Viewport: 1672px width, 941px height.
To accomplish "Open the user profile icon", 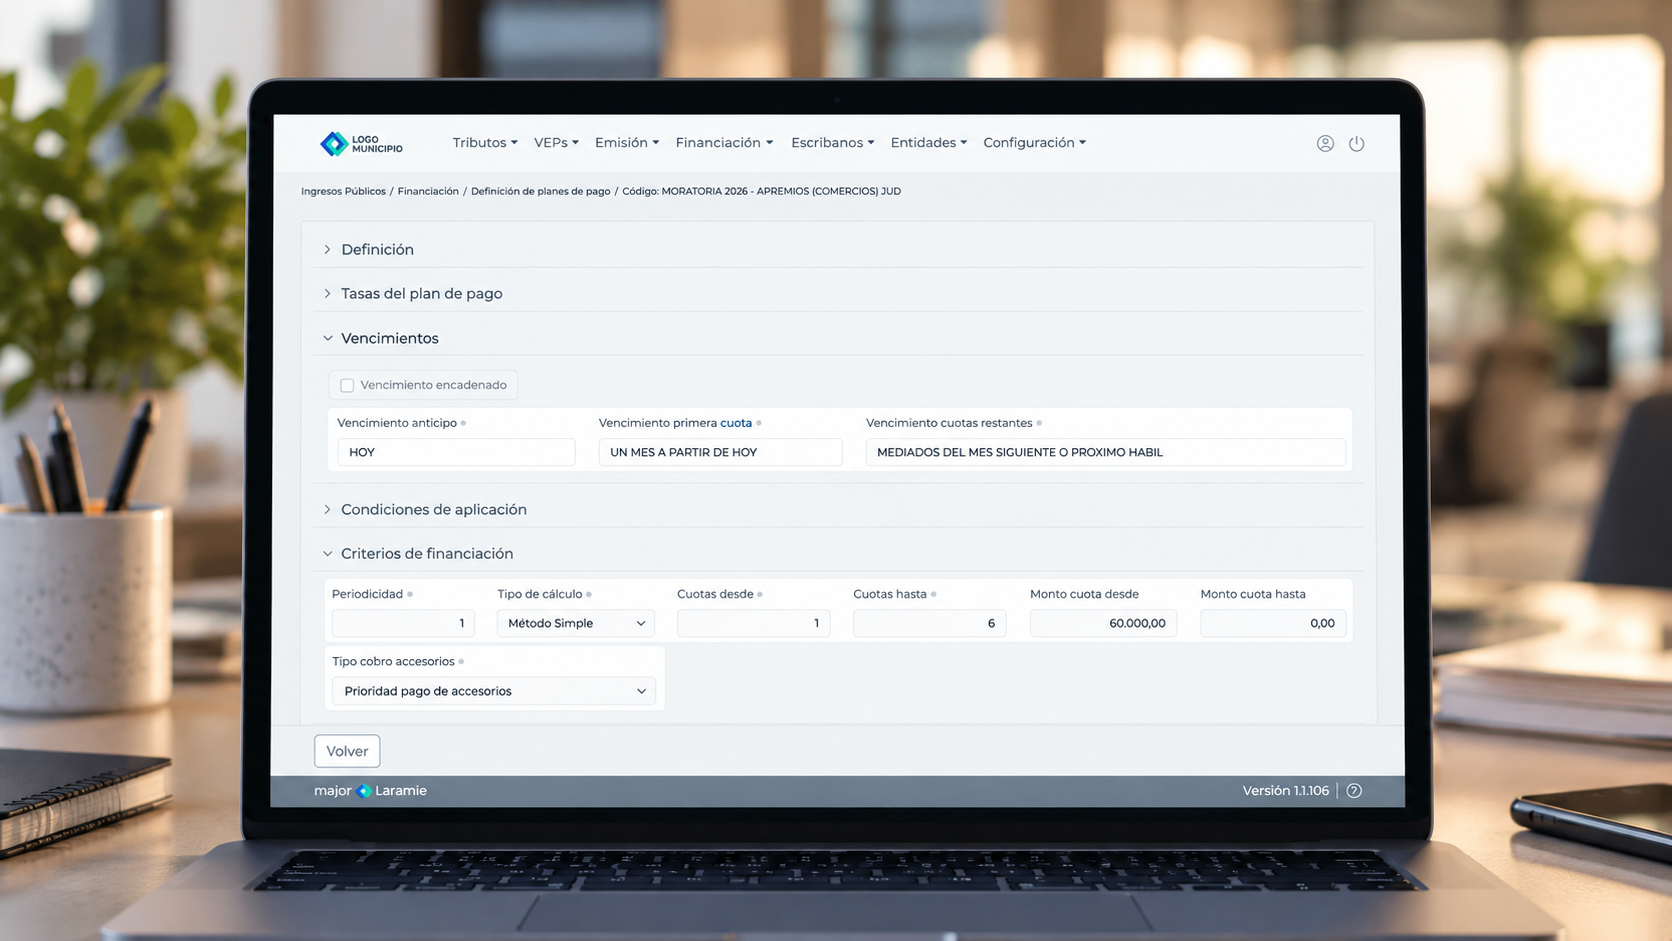I will pyautogui.click(x=1325, y=144).
